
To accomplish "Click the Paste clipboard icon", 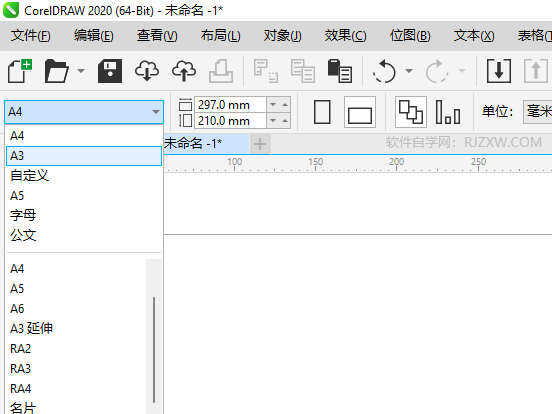I will tap(340, 71).
